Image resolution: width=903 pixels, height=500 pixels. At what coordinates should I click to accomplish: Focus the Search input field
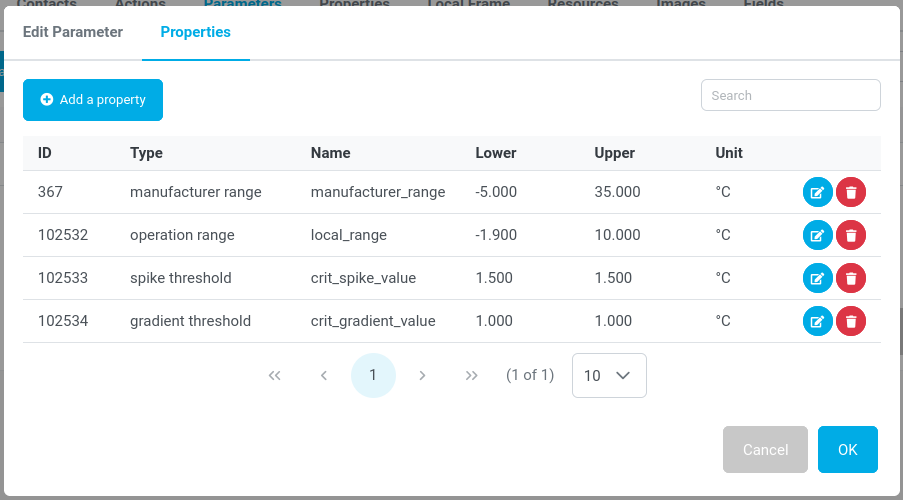point(790,96)
